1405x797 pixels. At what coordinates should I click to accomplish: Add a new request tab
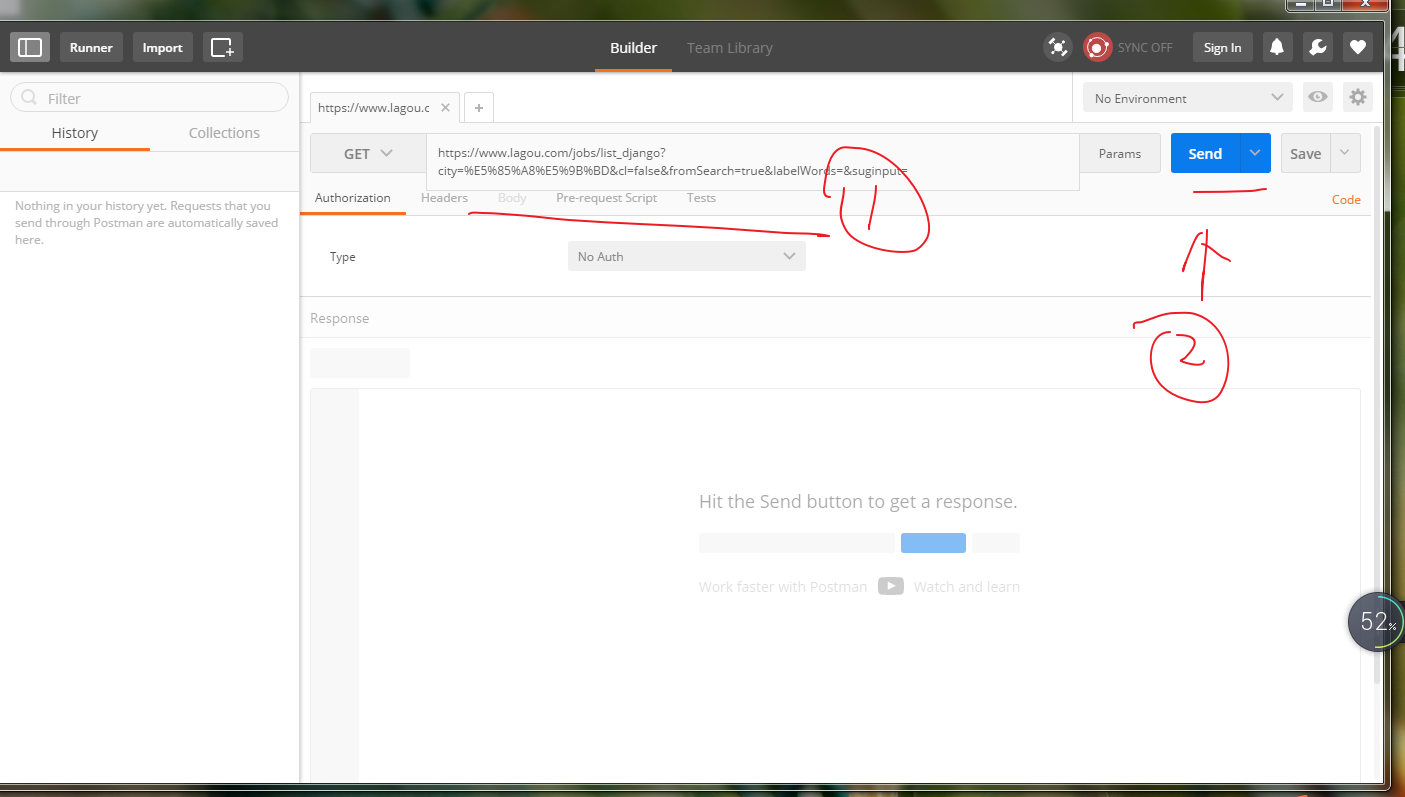tap(478, 107)
